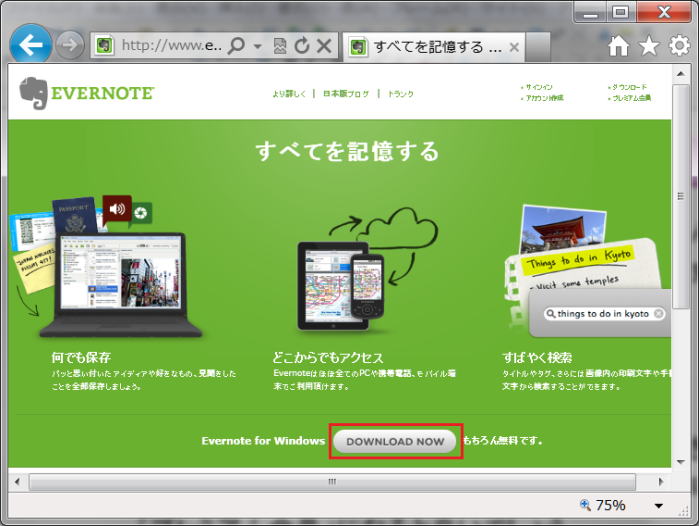
Task: Click the magnifier icon inside the kyoto search box
Action: (x=551, y=314)
